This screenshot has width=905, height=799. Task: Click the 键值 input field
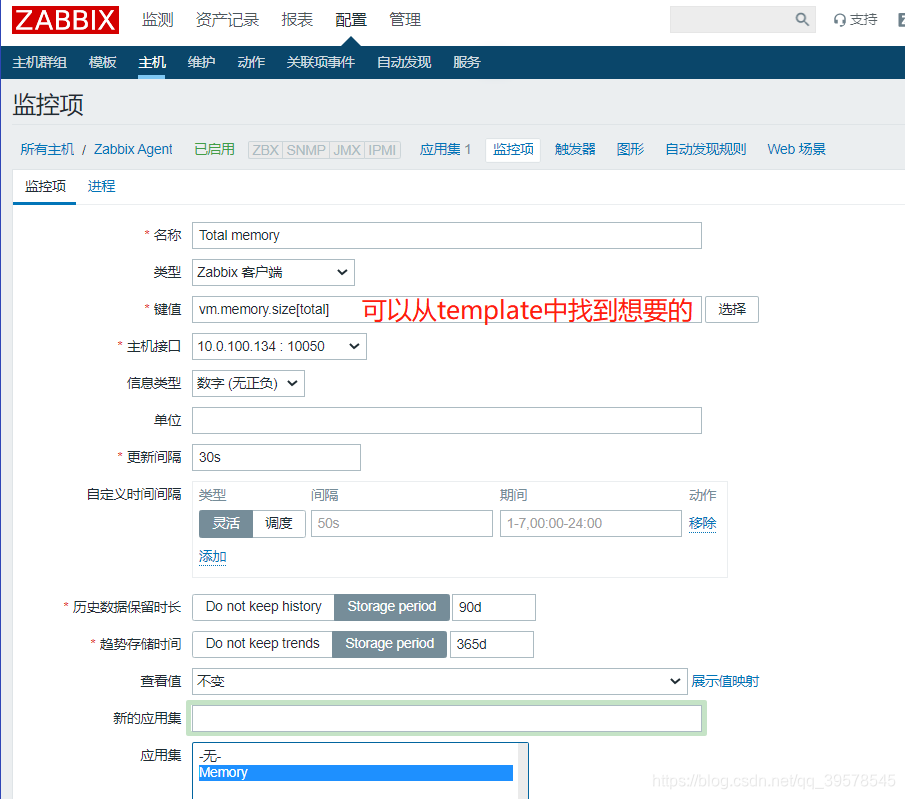(447, 309)
